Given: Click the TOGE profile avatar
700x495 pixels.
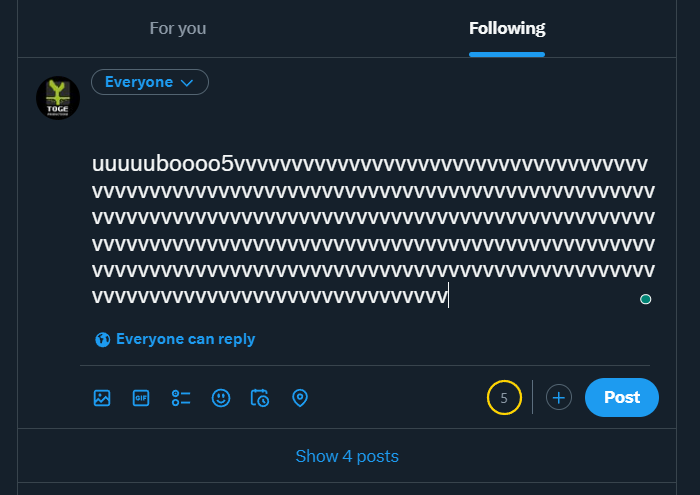Looking at the screenshot, I should pos(58,98).
